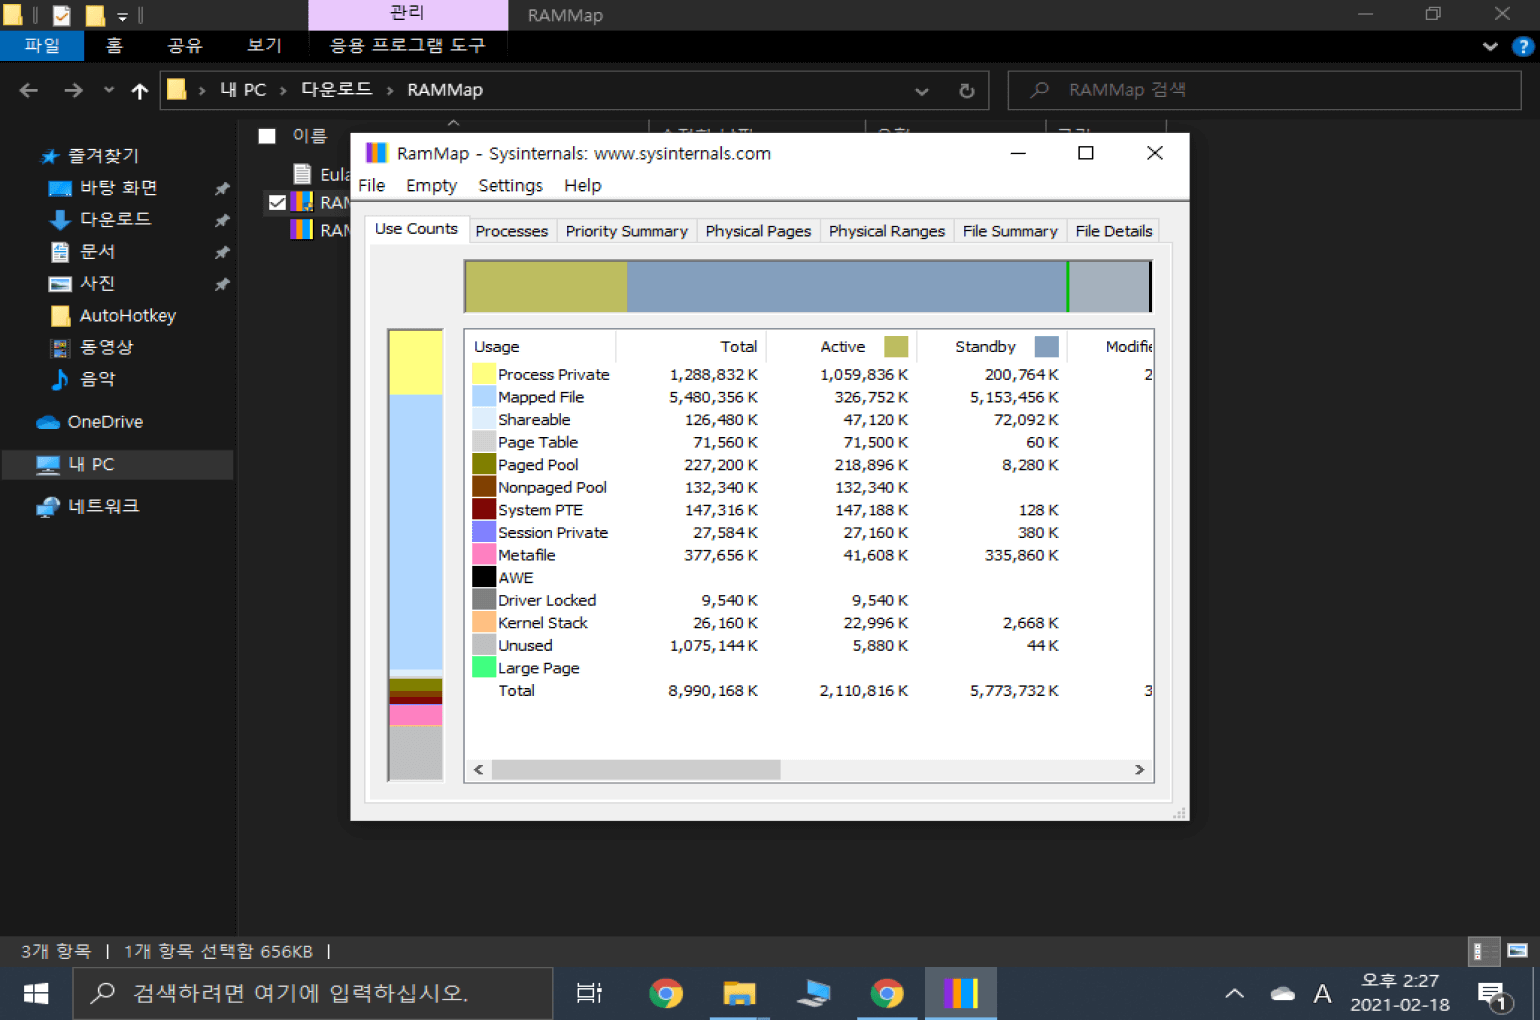Open the Task View button
The height and width of the screenshot is (1020, 1540).
point(589,993)
